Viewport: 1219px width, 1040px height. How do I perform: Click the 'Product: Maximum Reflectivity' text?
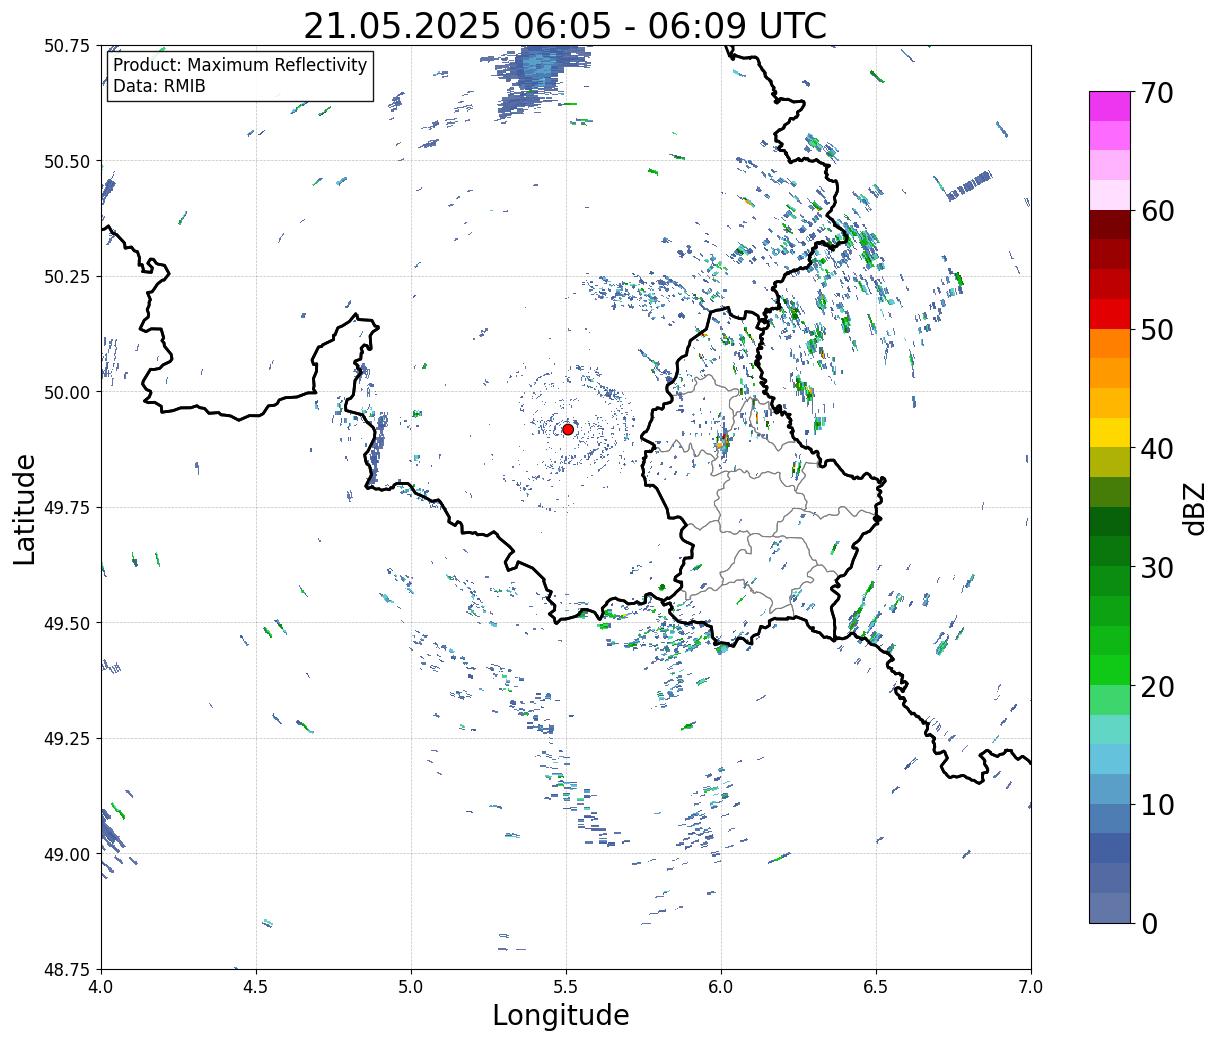click(x=240, y=65)
